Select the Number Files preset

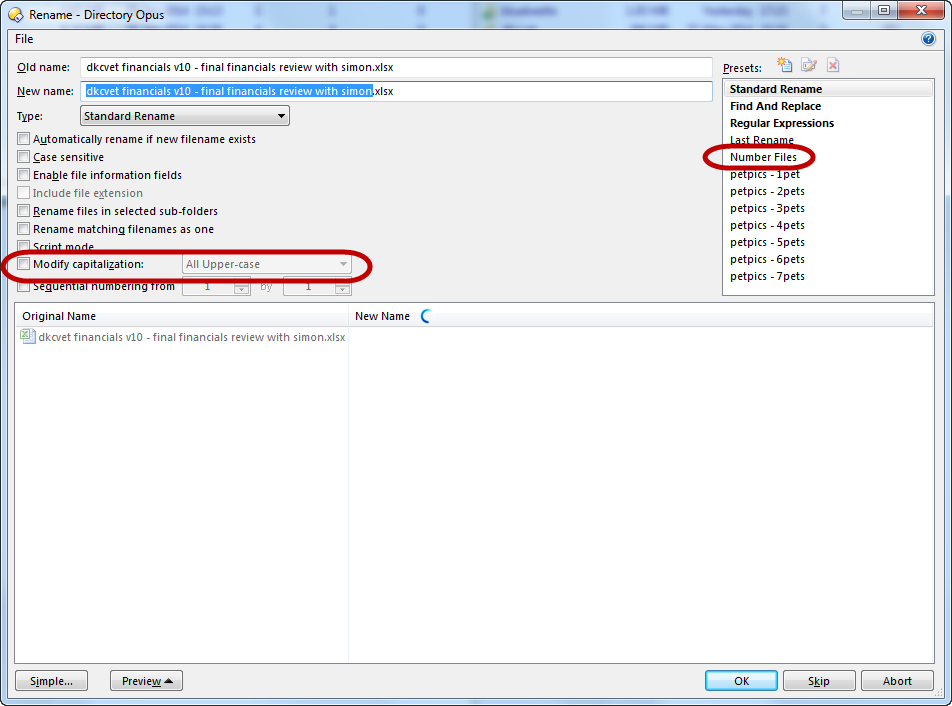pyautogui.click(x=763, y=157)
